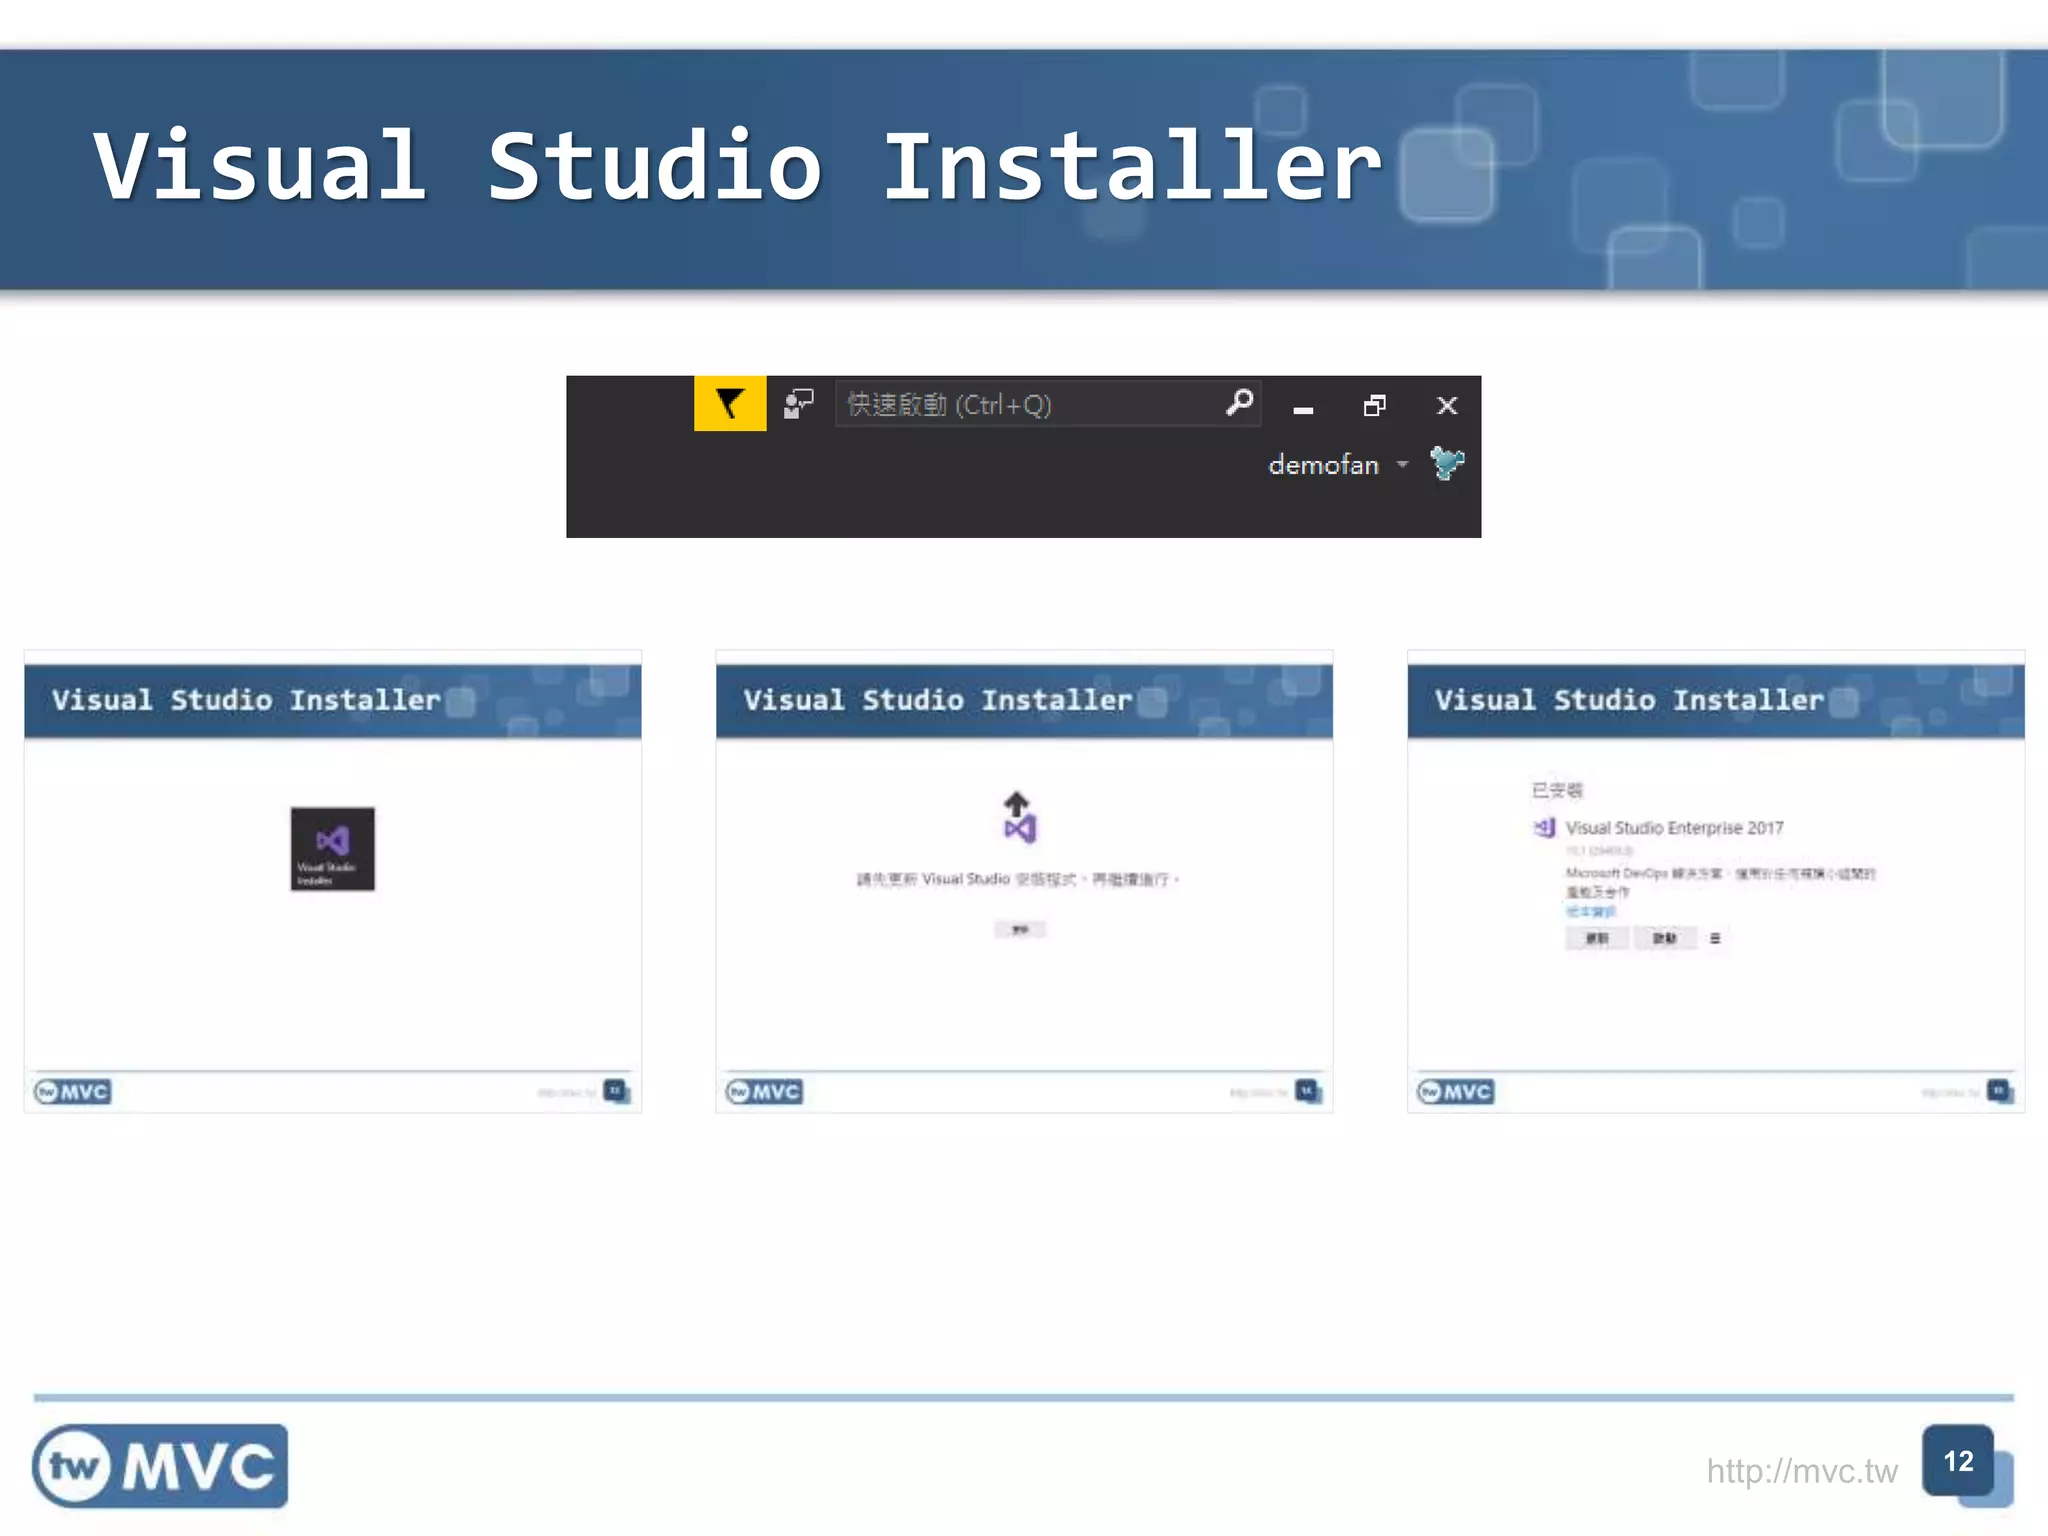Click the slide number 12 badge
2048x1536 pixels.
pyautogui.click(x=1959, y=1462)
